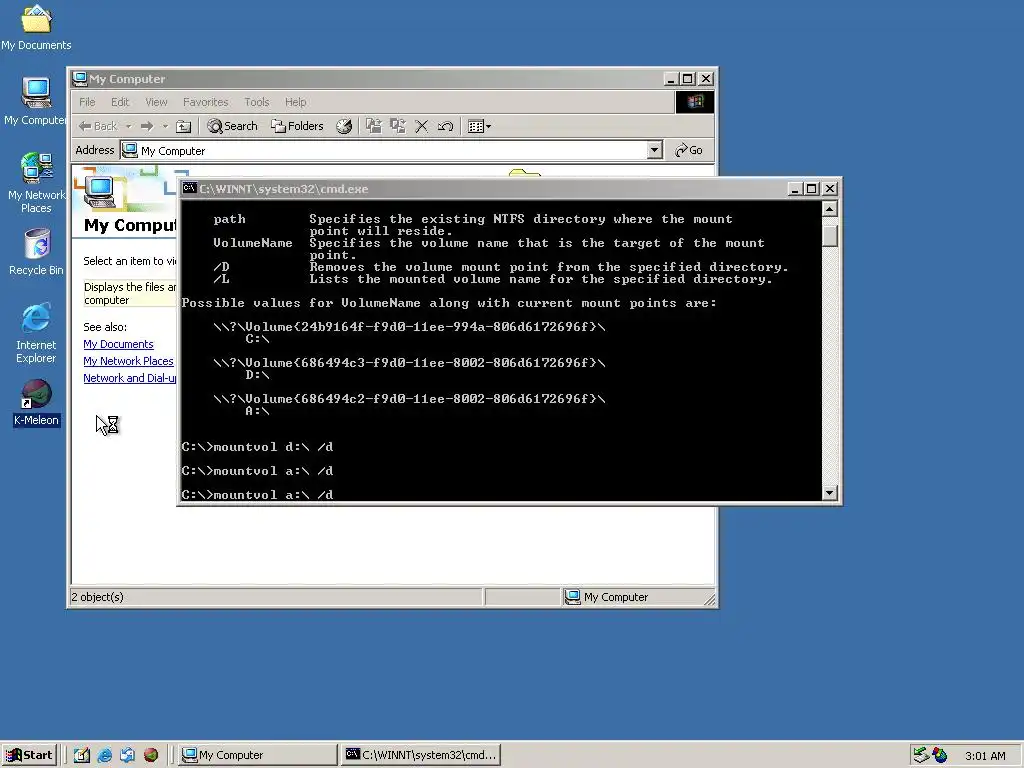Click the 'See also:' label
The image size is (1024, 768).
point(105,327)
